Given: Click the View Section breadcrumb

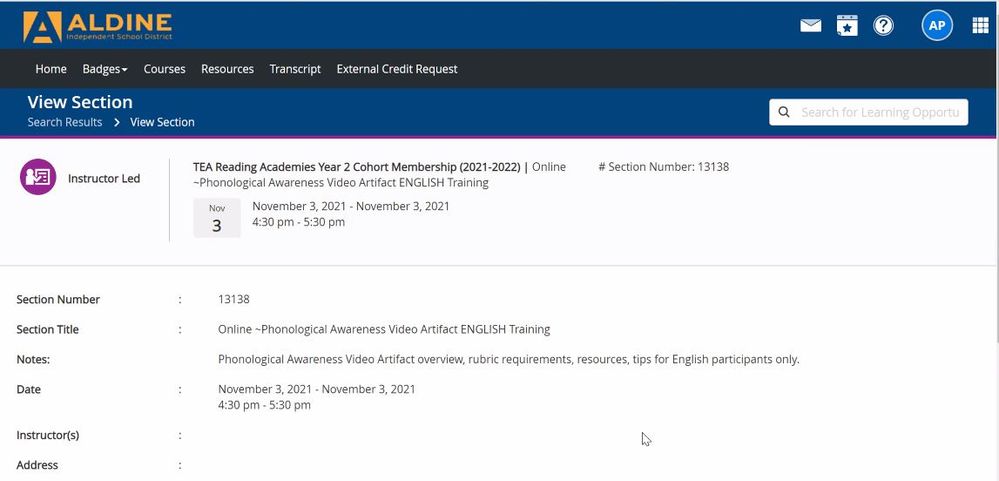Looking at the screenshot, I should [x=162, y=122].
